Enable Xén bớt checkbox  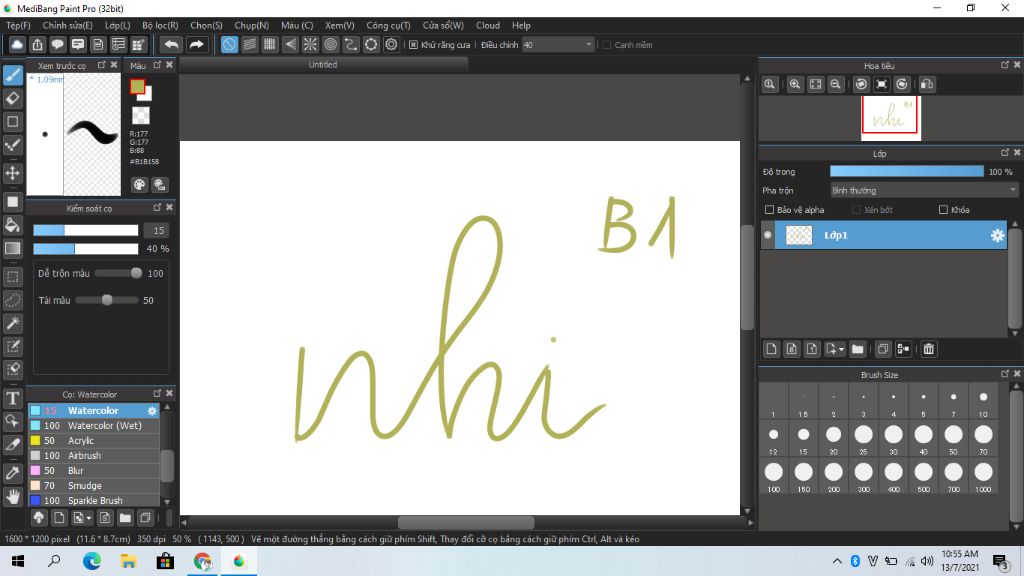coord(856,210)
